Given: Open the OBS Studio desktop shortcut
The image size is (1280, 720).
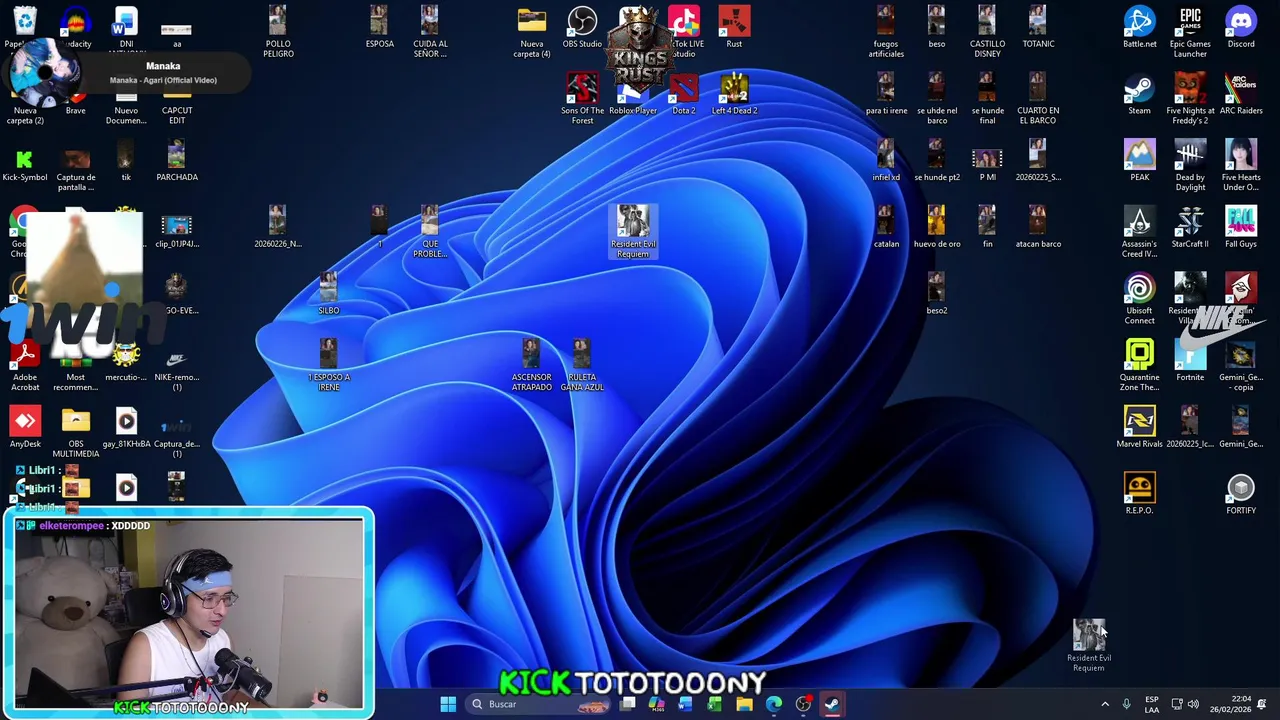Looking at the screenshot, I should 582,28.
